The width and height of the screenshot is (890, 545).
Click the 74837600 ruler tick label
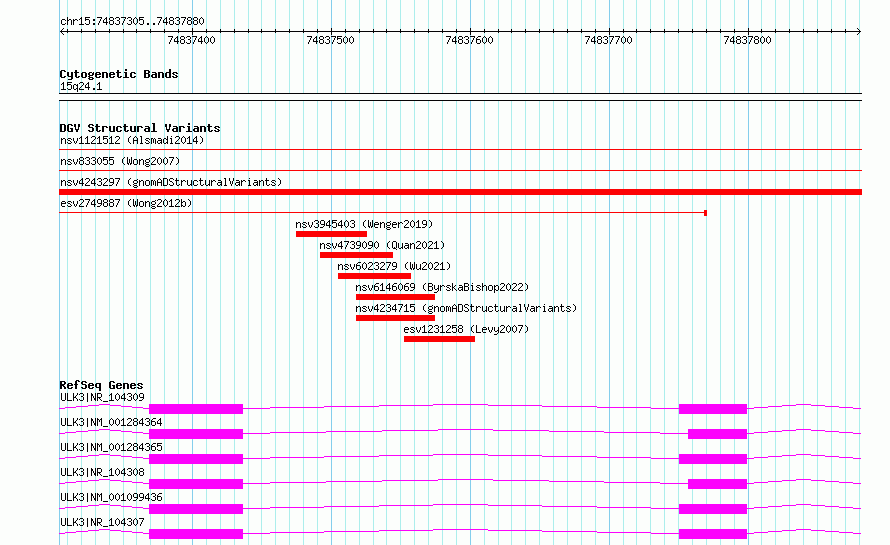469,40
